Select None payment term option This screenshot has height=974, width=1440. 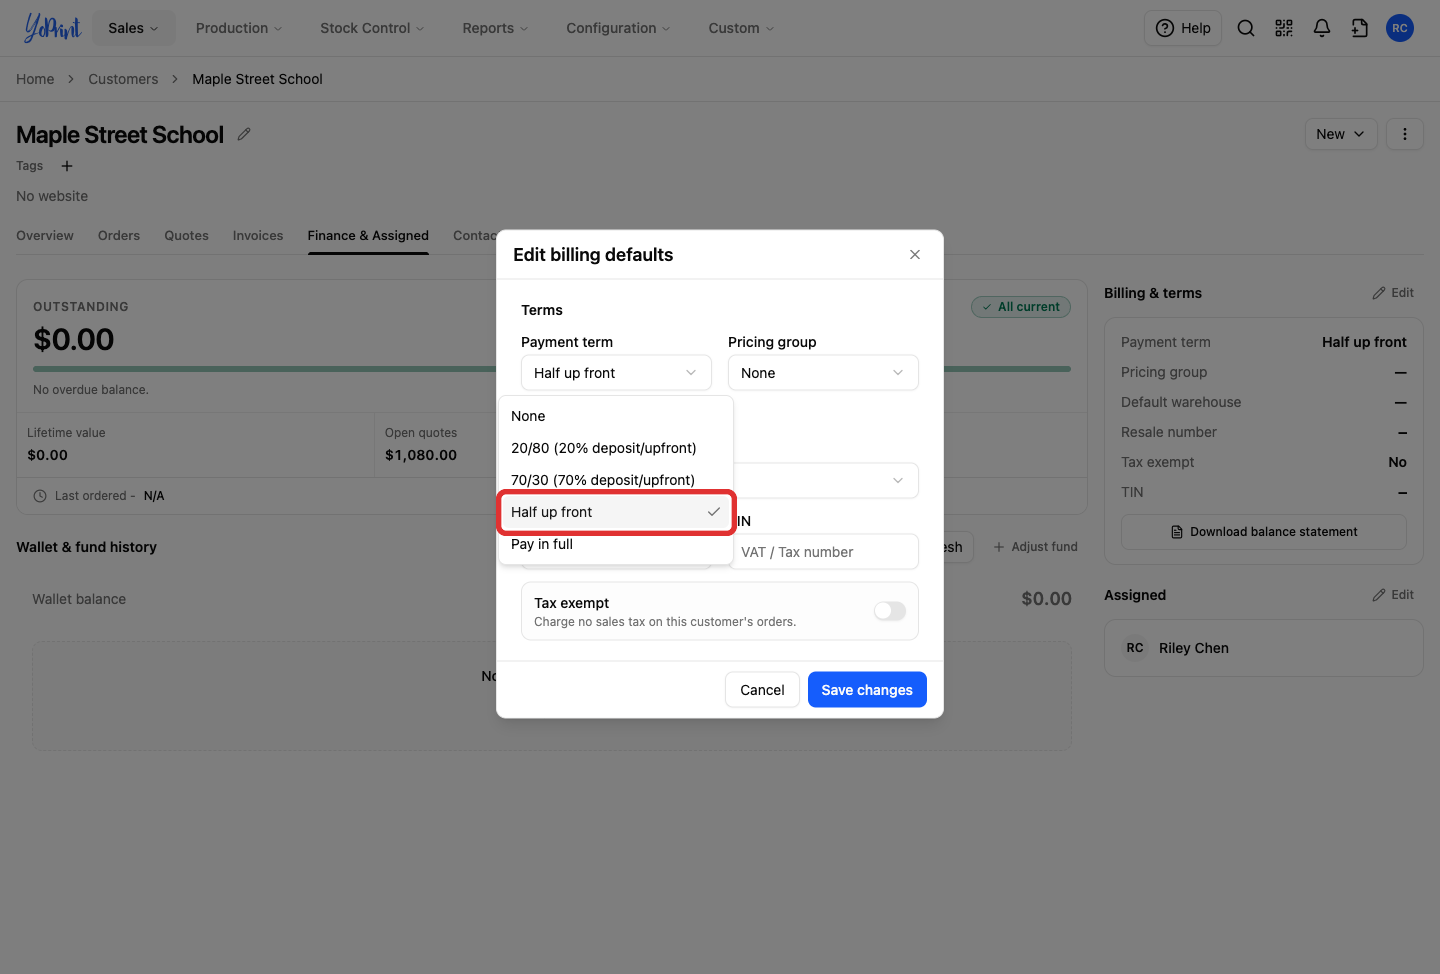[x=616, y=416]
